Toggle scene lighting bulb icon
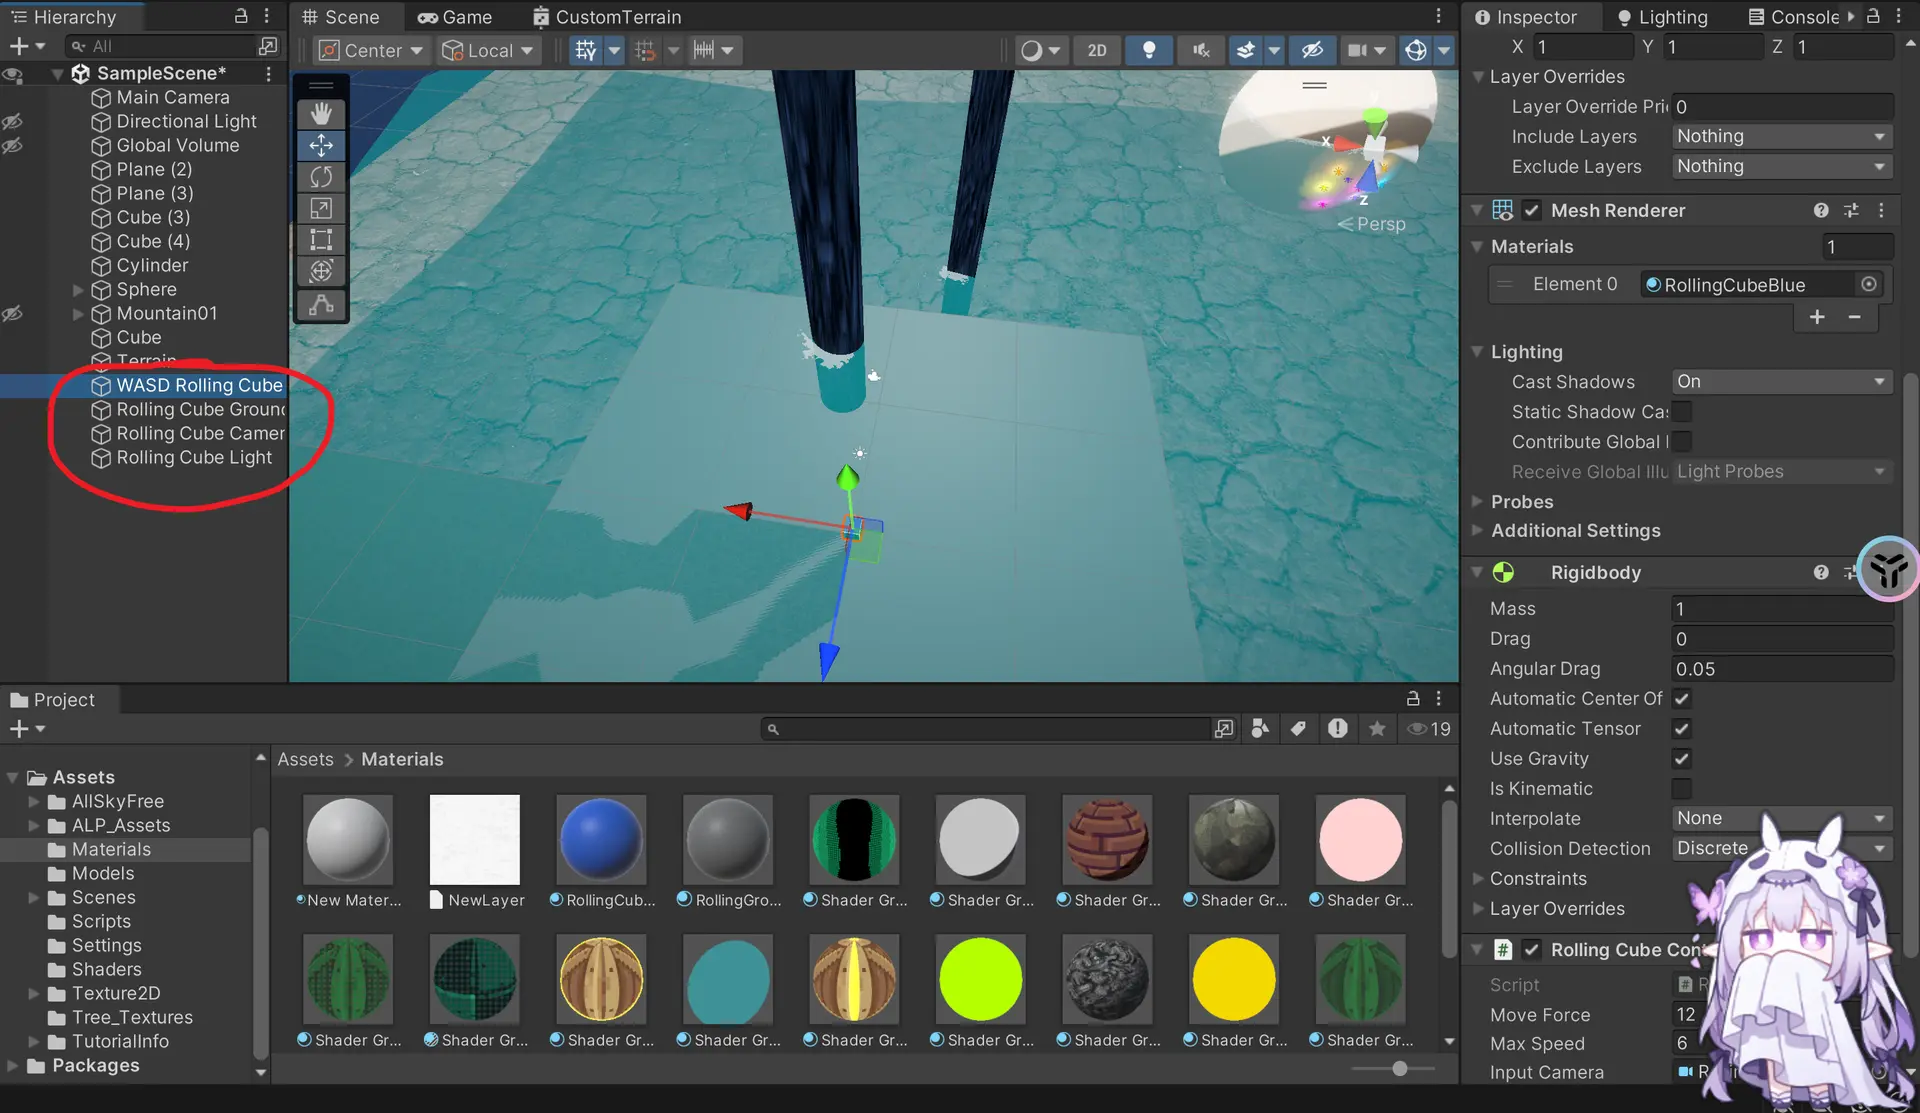 1149,50
